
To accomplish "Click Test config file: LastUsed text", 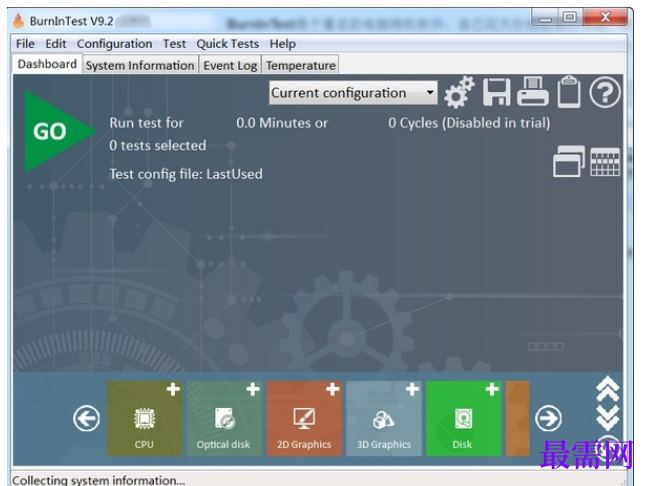I will tap(186, 174).
